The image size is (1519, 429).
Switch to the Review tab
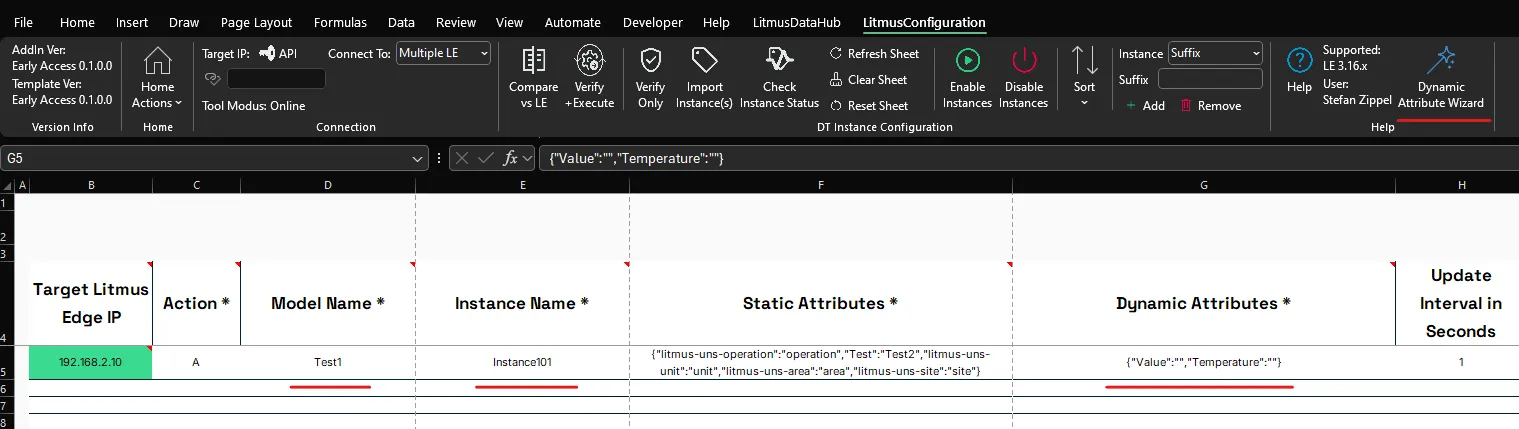[456, 22]
